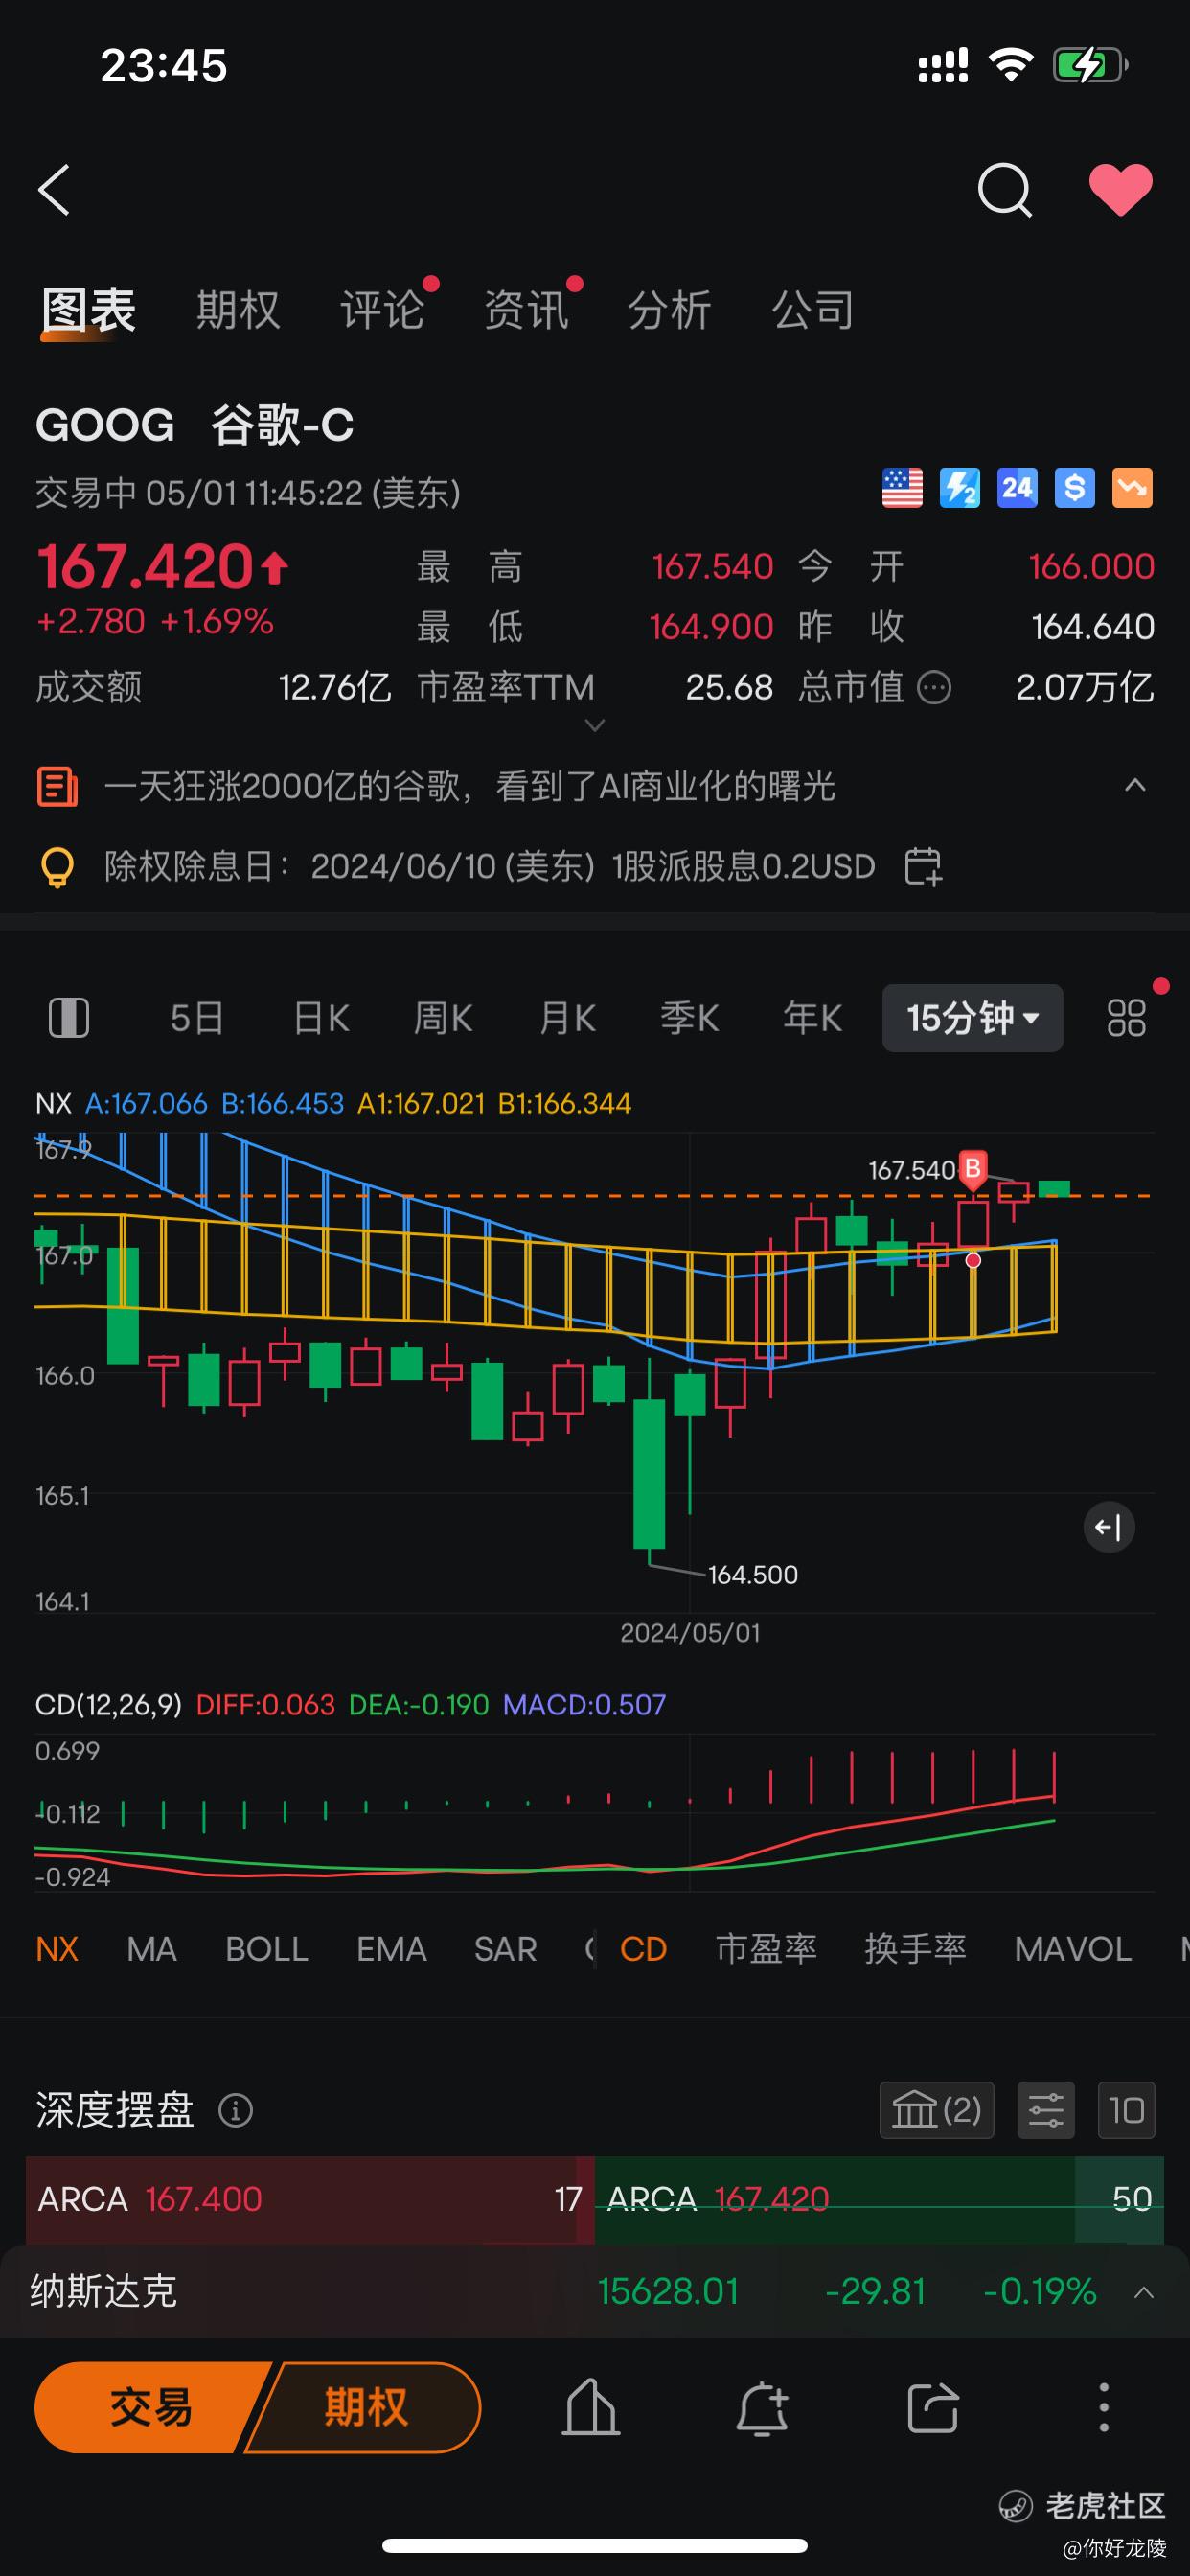Change depth levels with 10 button

click(1126, 2110)
